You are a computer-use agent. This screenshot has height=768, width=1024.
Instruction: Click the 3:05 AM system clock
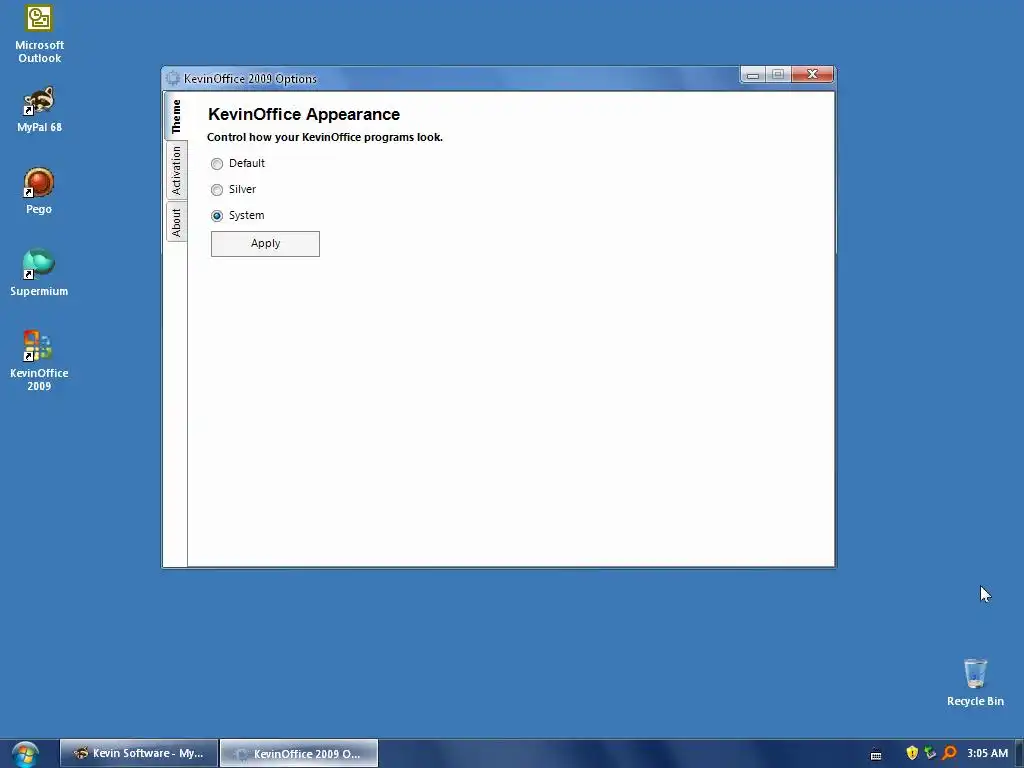[987, 753]
